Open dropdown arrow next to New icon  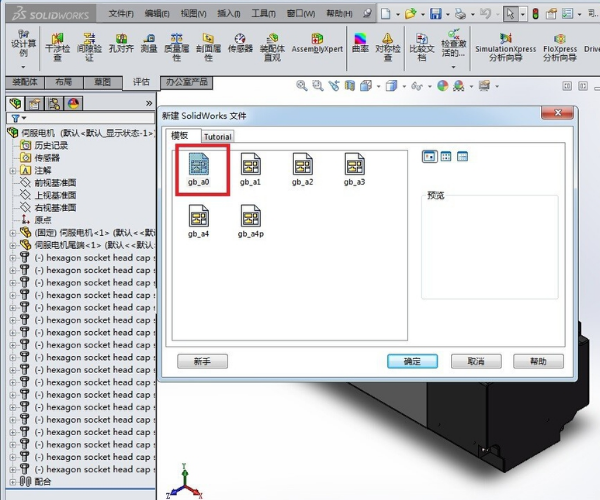pos(398,15)
